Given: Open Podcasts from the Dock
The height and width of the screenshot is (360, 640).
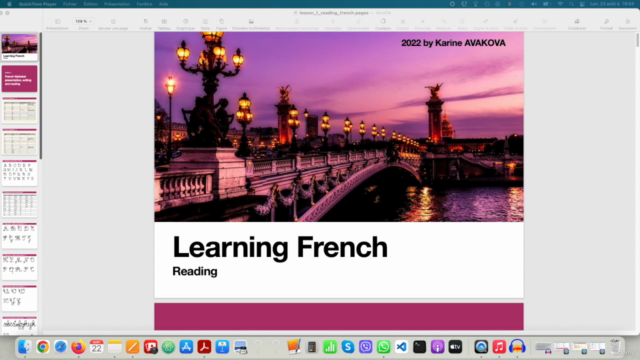Looking at the screenshot, I should pyautogui.click(x=438, y=347).
